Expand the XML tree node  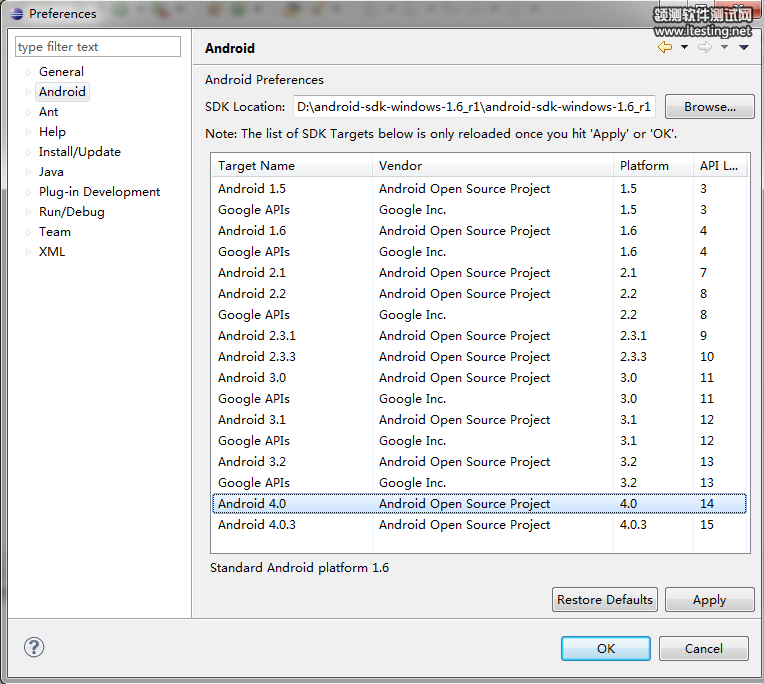(x=28, y=252)
